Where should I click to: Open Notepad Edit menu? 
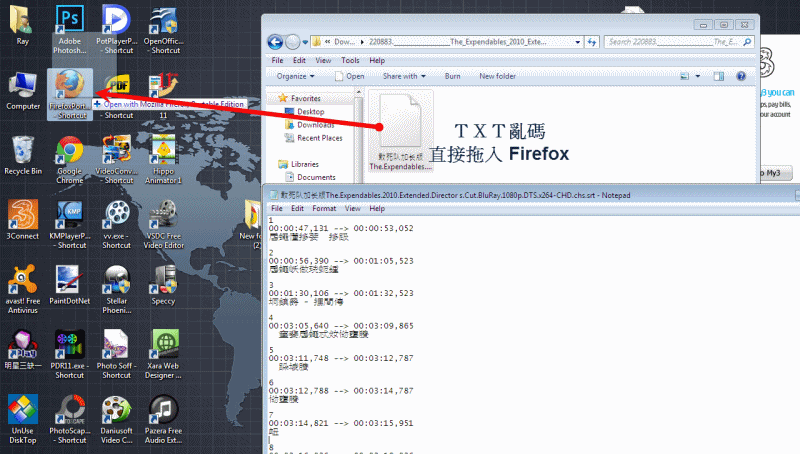pos(297,208)
